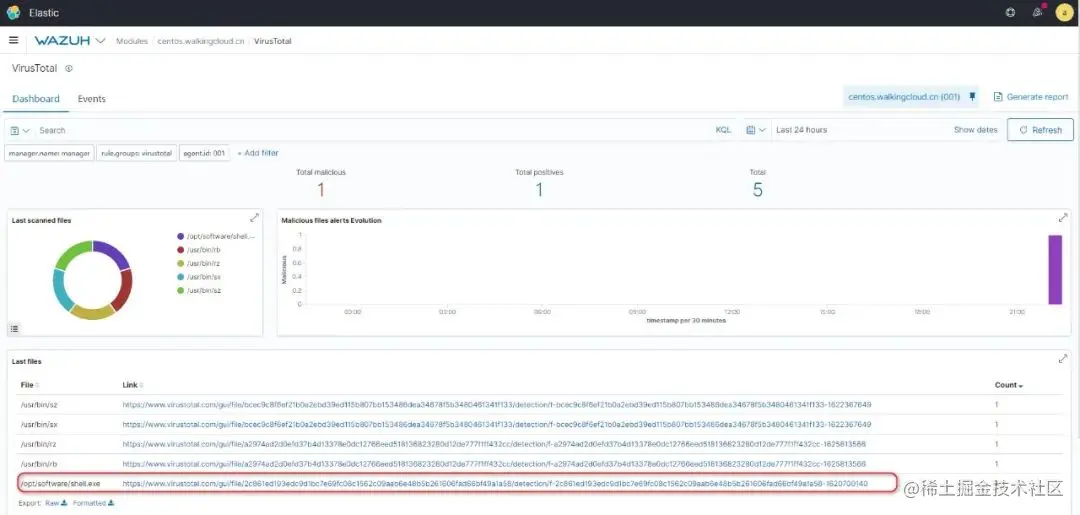Download Raw export
The image size is (1080, 515).
pyautogui.click(x=56, y=503)
